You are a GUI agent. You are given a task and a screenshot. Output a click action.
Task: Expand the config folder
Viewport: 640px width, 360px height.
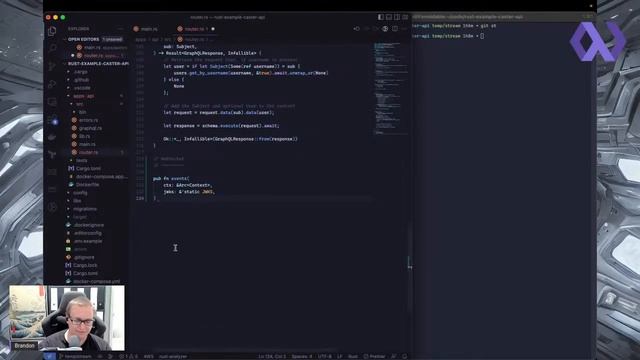[80, 193]
